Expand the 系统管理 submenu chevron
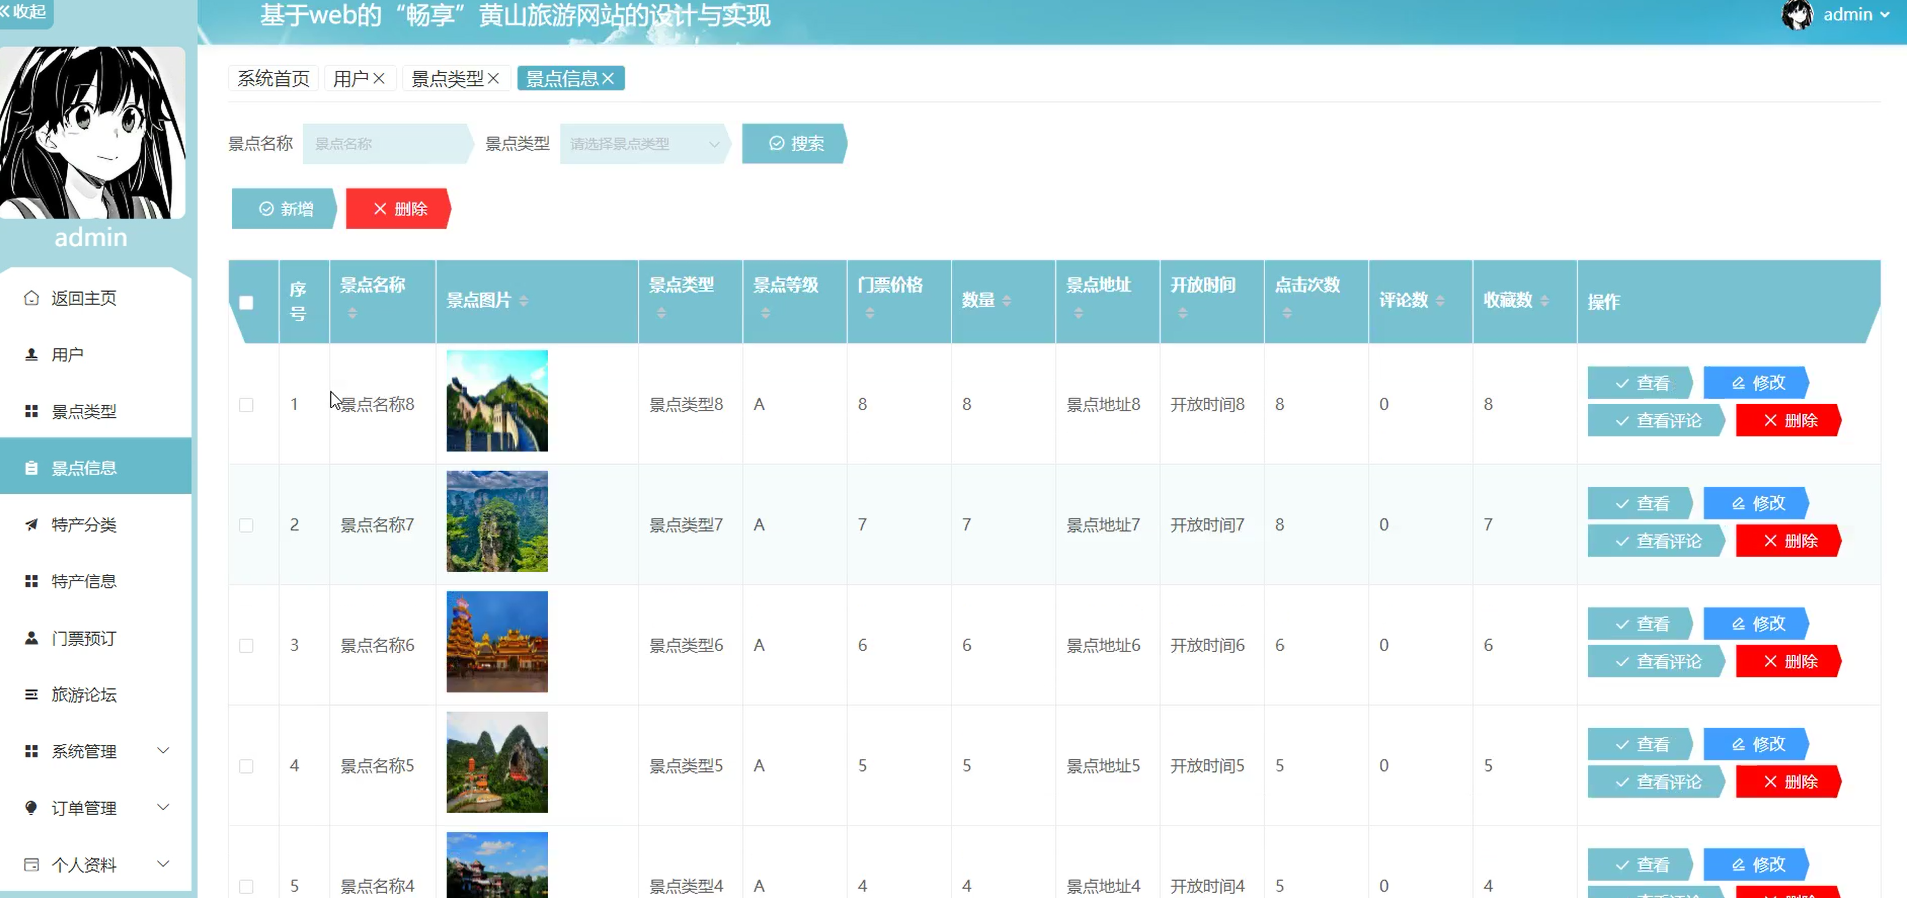This screenshot has height=898, width=1907. tap(163, 750)
